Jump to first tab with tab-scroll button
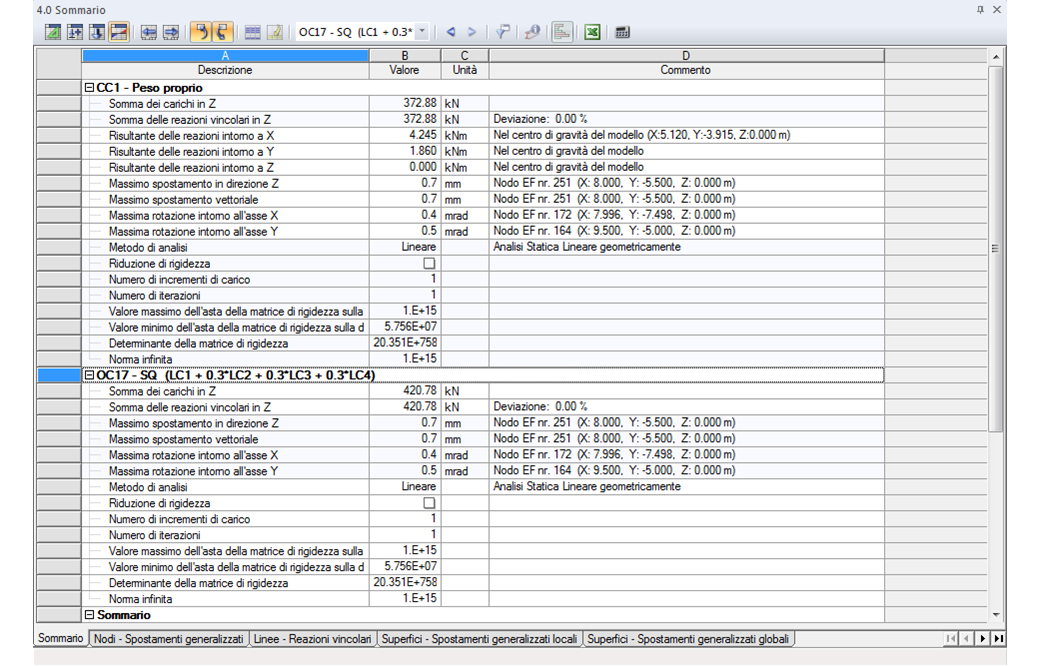Image resolution: width=1040 pixels, height=666 pixels. tap(952, 638)
